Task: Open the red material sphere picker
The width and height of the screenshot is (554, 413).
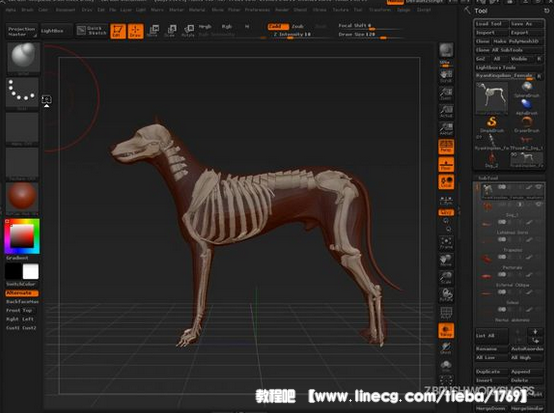Action: coord(22,197)
